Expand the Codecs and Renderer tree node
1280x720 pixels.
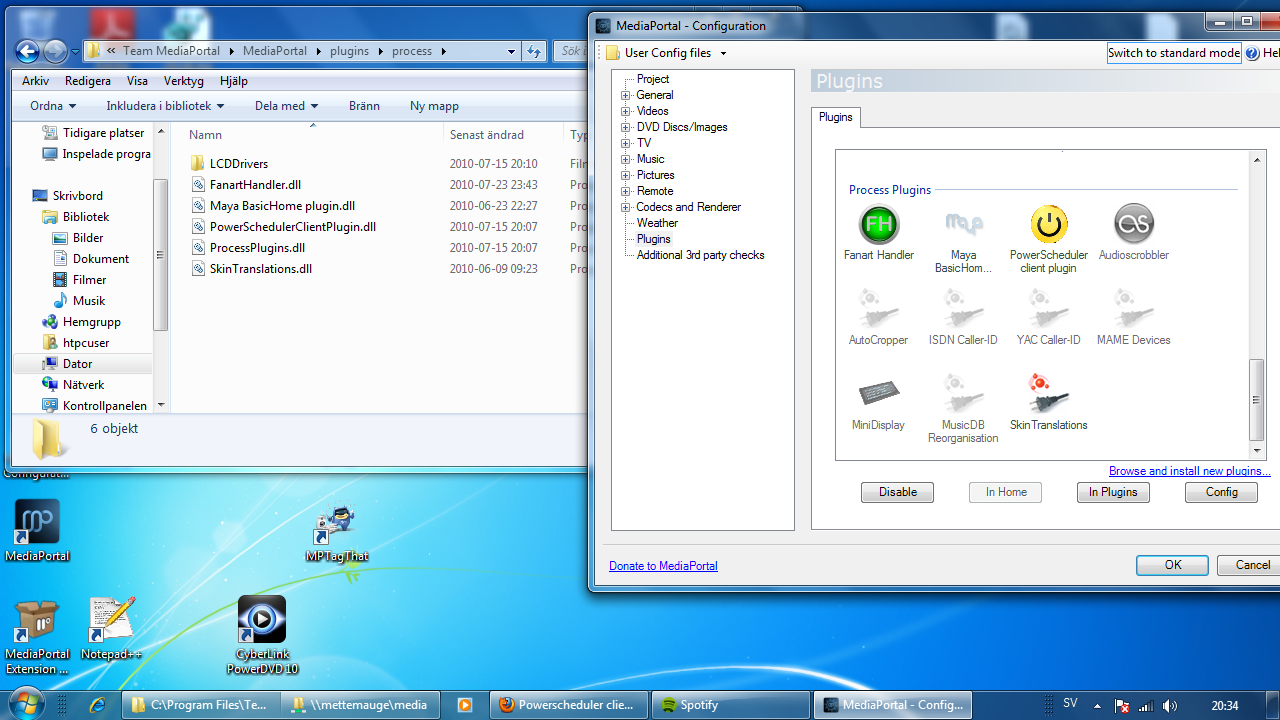pos(626,207)
